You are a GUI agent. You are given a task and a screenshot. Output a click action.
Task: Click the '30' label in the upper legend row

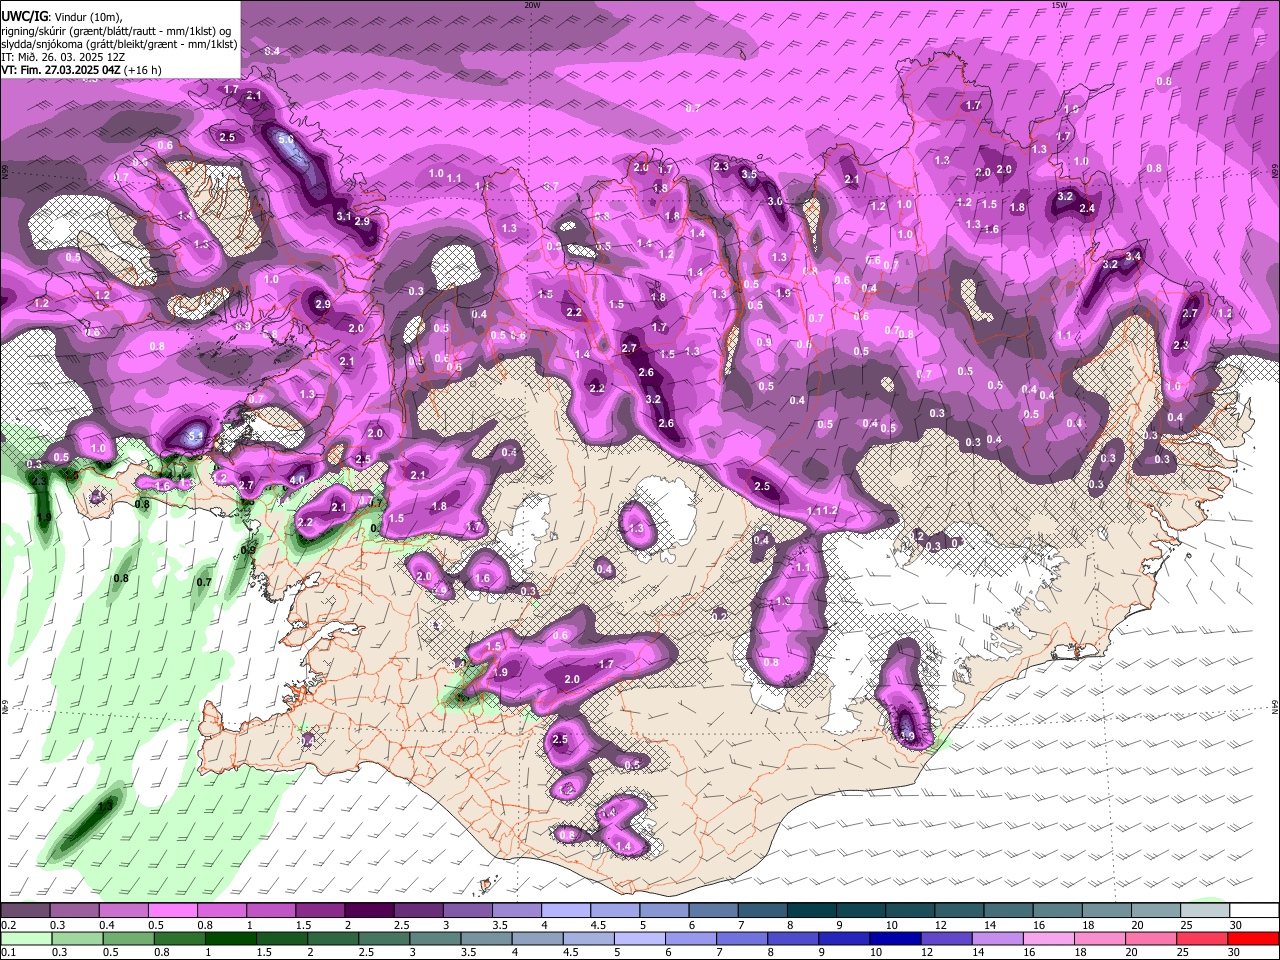pos(1235,925)
